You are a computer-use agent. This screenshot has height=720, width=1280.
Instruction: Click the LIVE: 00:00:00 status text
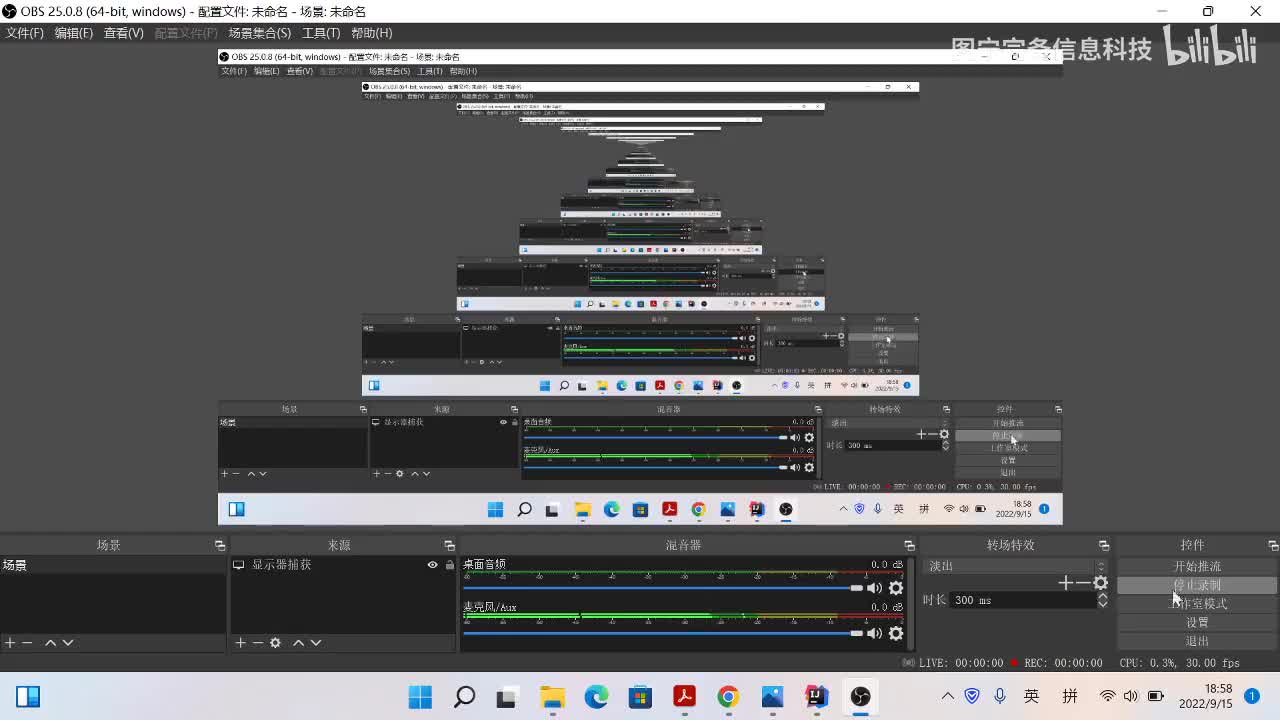[x=961, y=663]
